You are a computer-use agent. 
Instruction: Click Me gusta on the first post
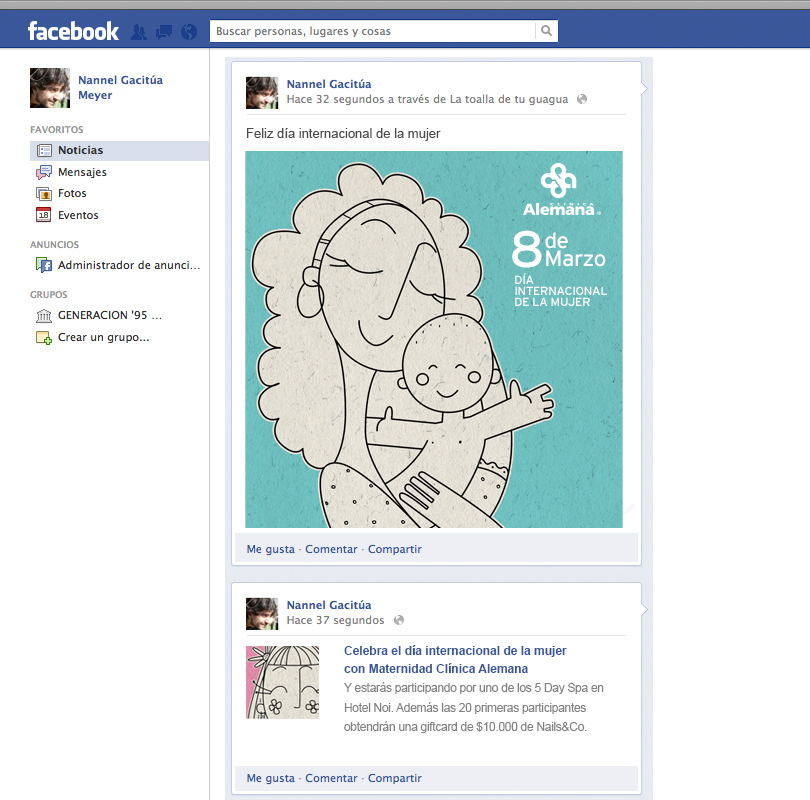pyautogui.click(x=270, y=549)
